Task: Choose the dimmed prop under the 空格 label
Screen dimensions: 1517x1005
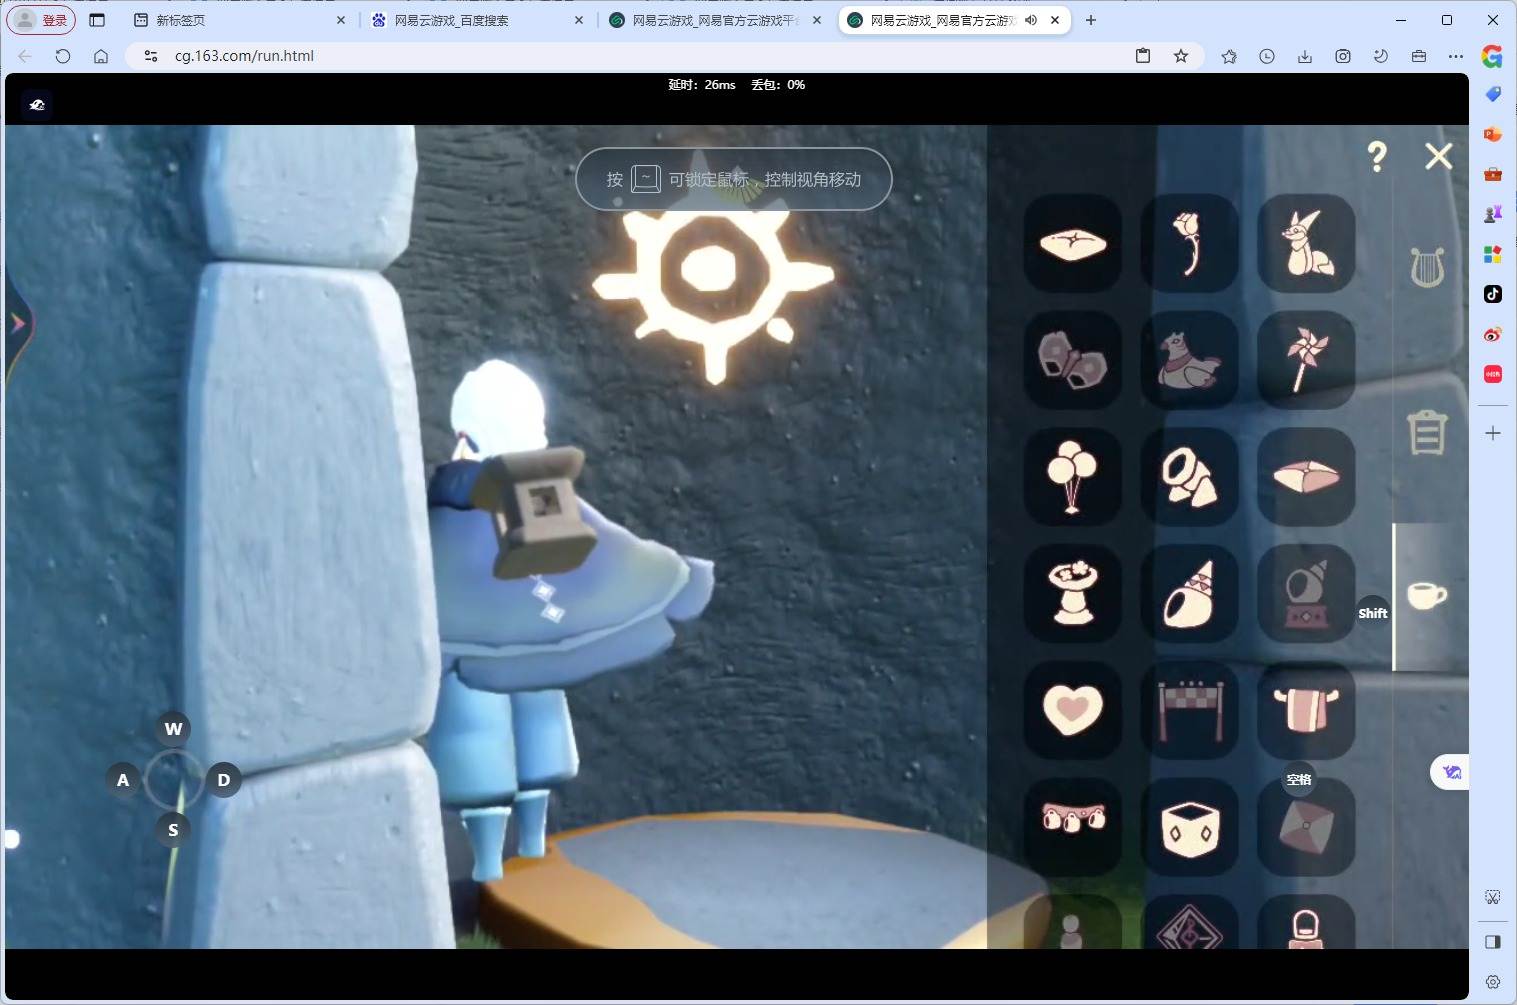Action: click(x=1306, y=827)
